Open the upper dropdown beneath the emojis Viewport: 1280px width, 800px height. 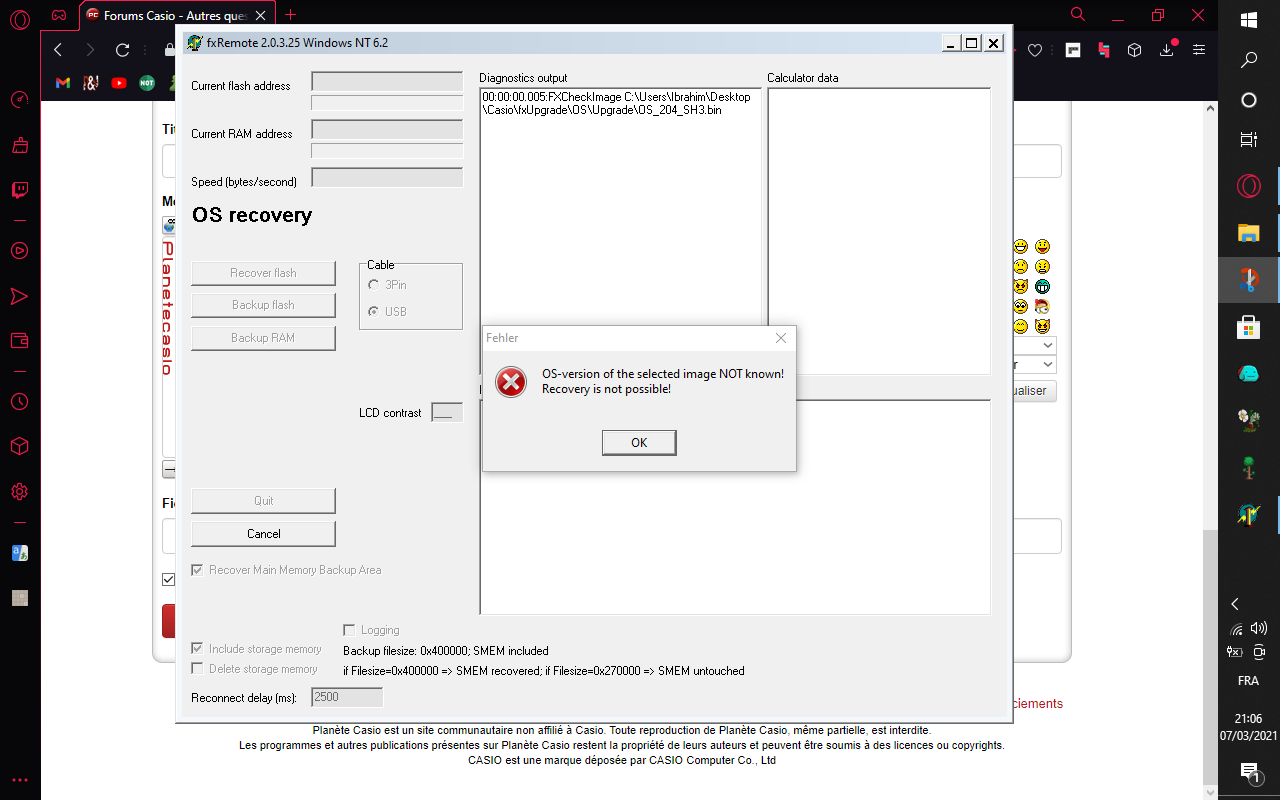point(1035,345)
